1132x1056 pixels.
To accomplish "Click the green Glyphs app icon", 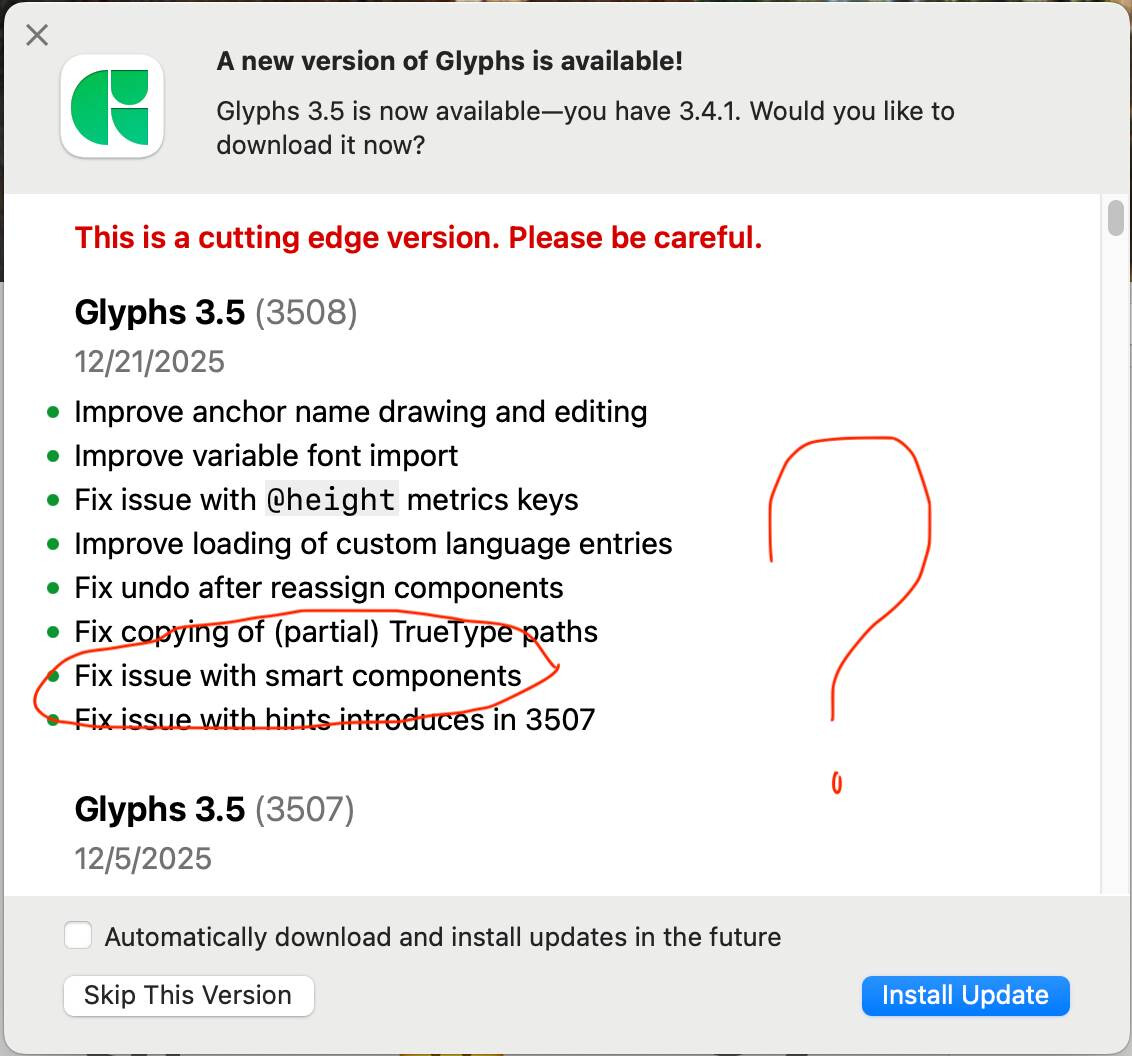I will [112, 106].
